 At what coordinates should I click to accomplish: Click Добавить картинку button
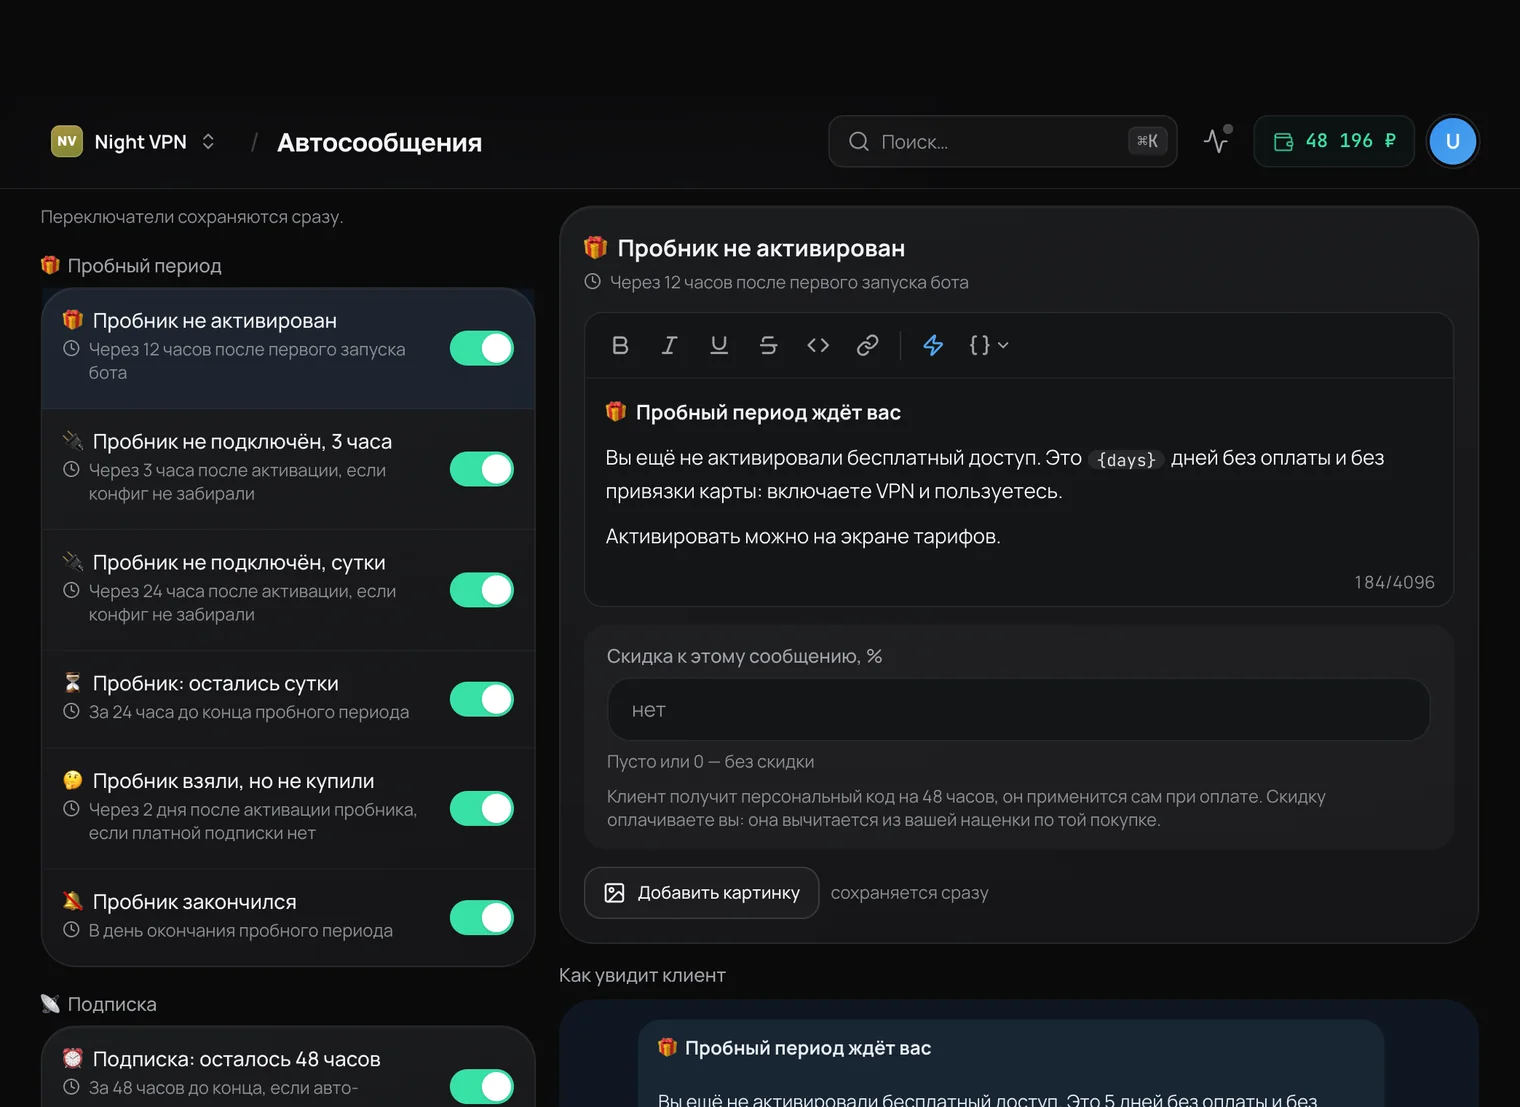tap(701, 893)
